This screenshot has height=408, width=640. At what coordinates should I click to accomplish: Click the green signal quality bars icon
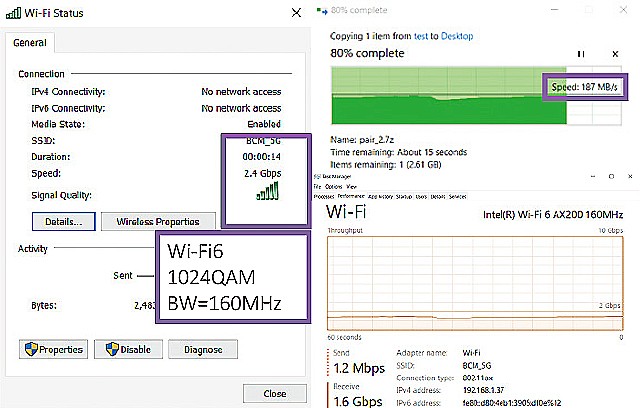pyautogui.click(x=268, y=194)
